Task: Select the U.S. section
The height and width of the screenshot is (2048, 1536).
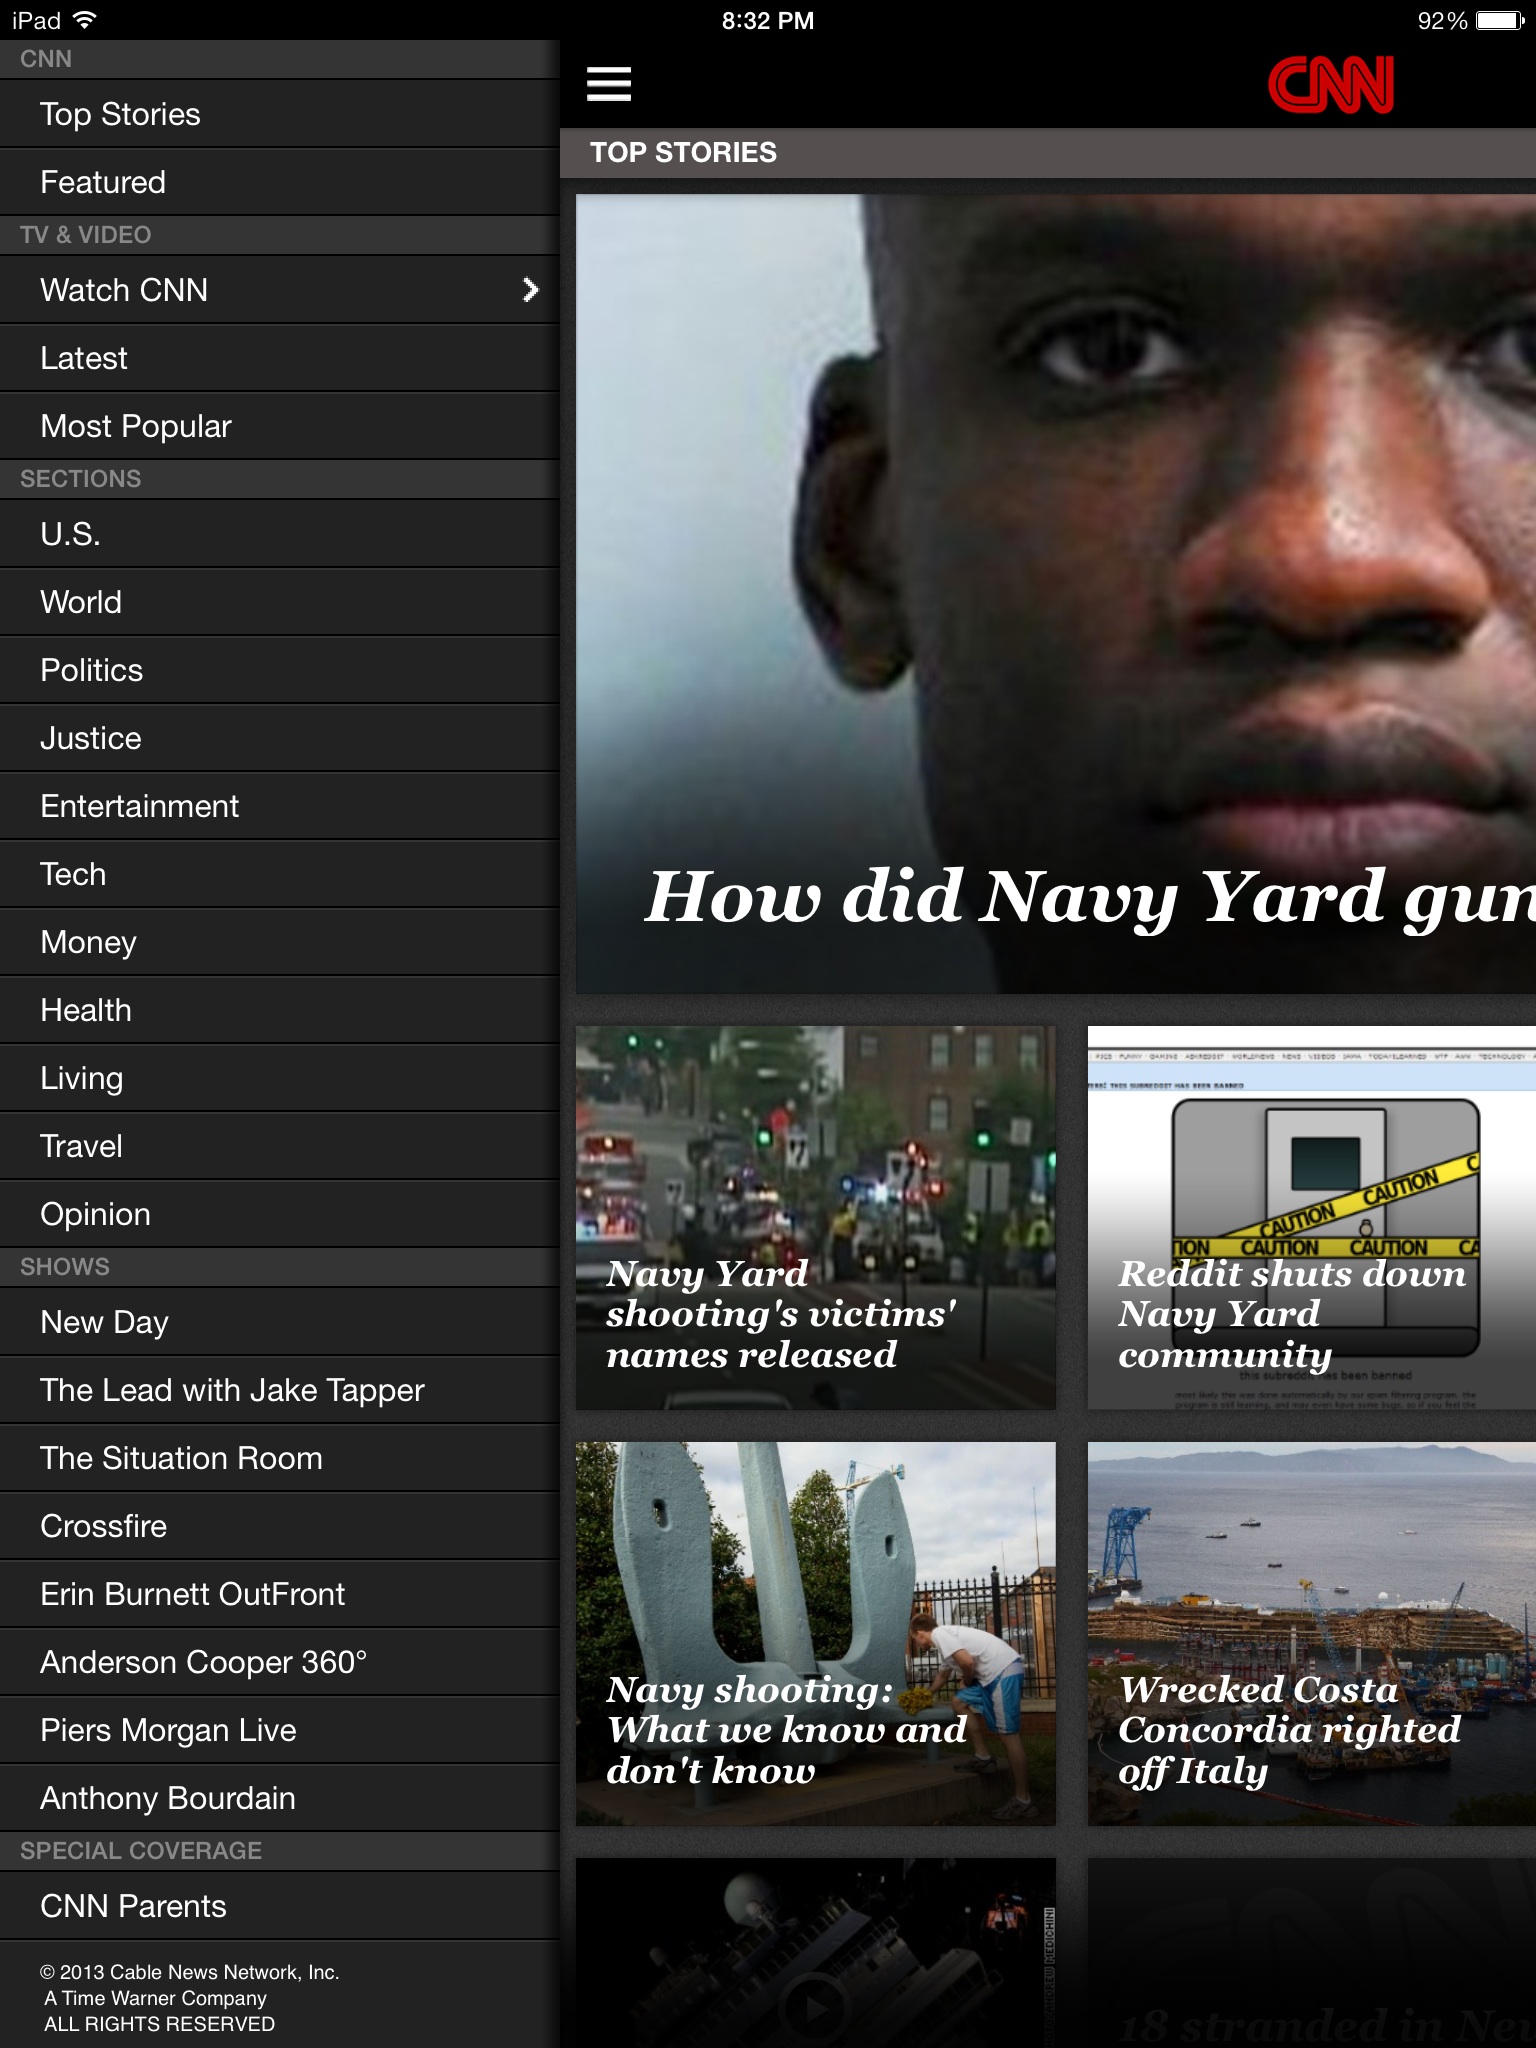Action: click(x=279, y=534)
